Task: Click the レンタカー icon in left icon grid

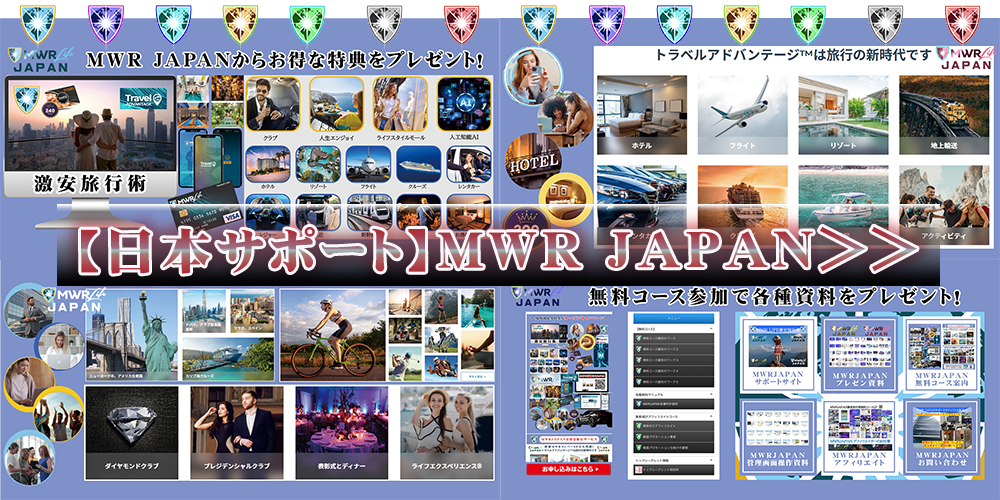Action: (x=467, y=168)
